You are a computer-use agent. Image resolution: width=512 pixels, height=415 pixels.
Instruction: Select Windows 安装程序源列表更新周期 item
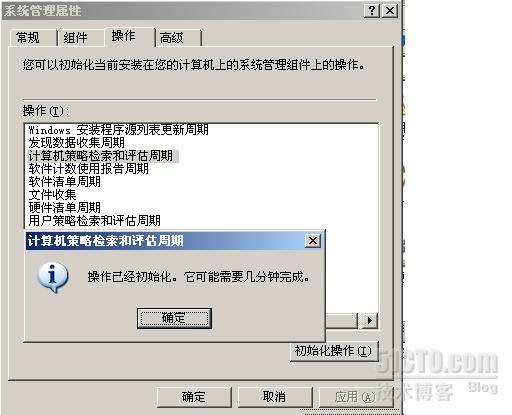118,130
